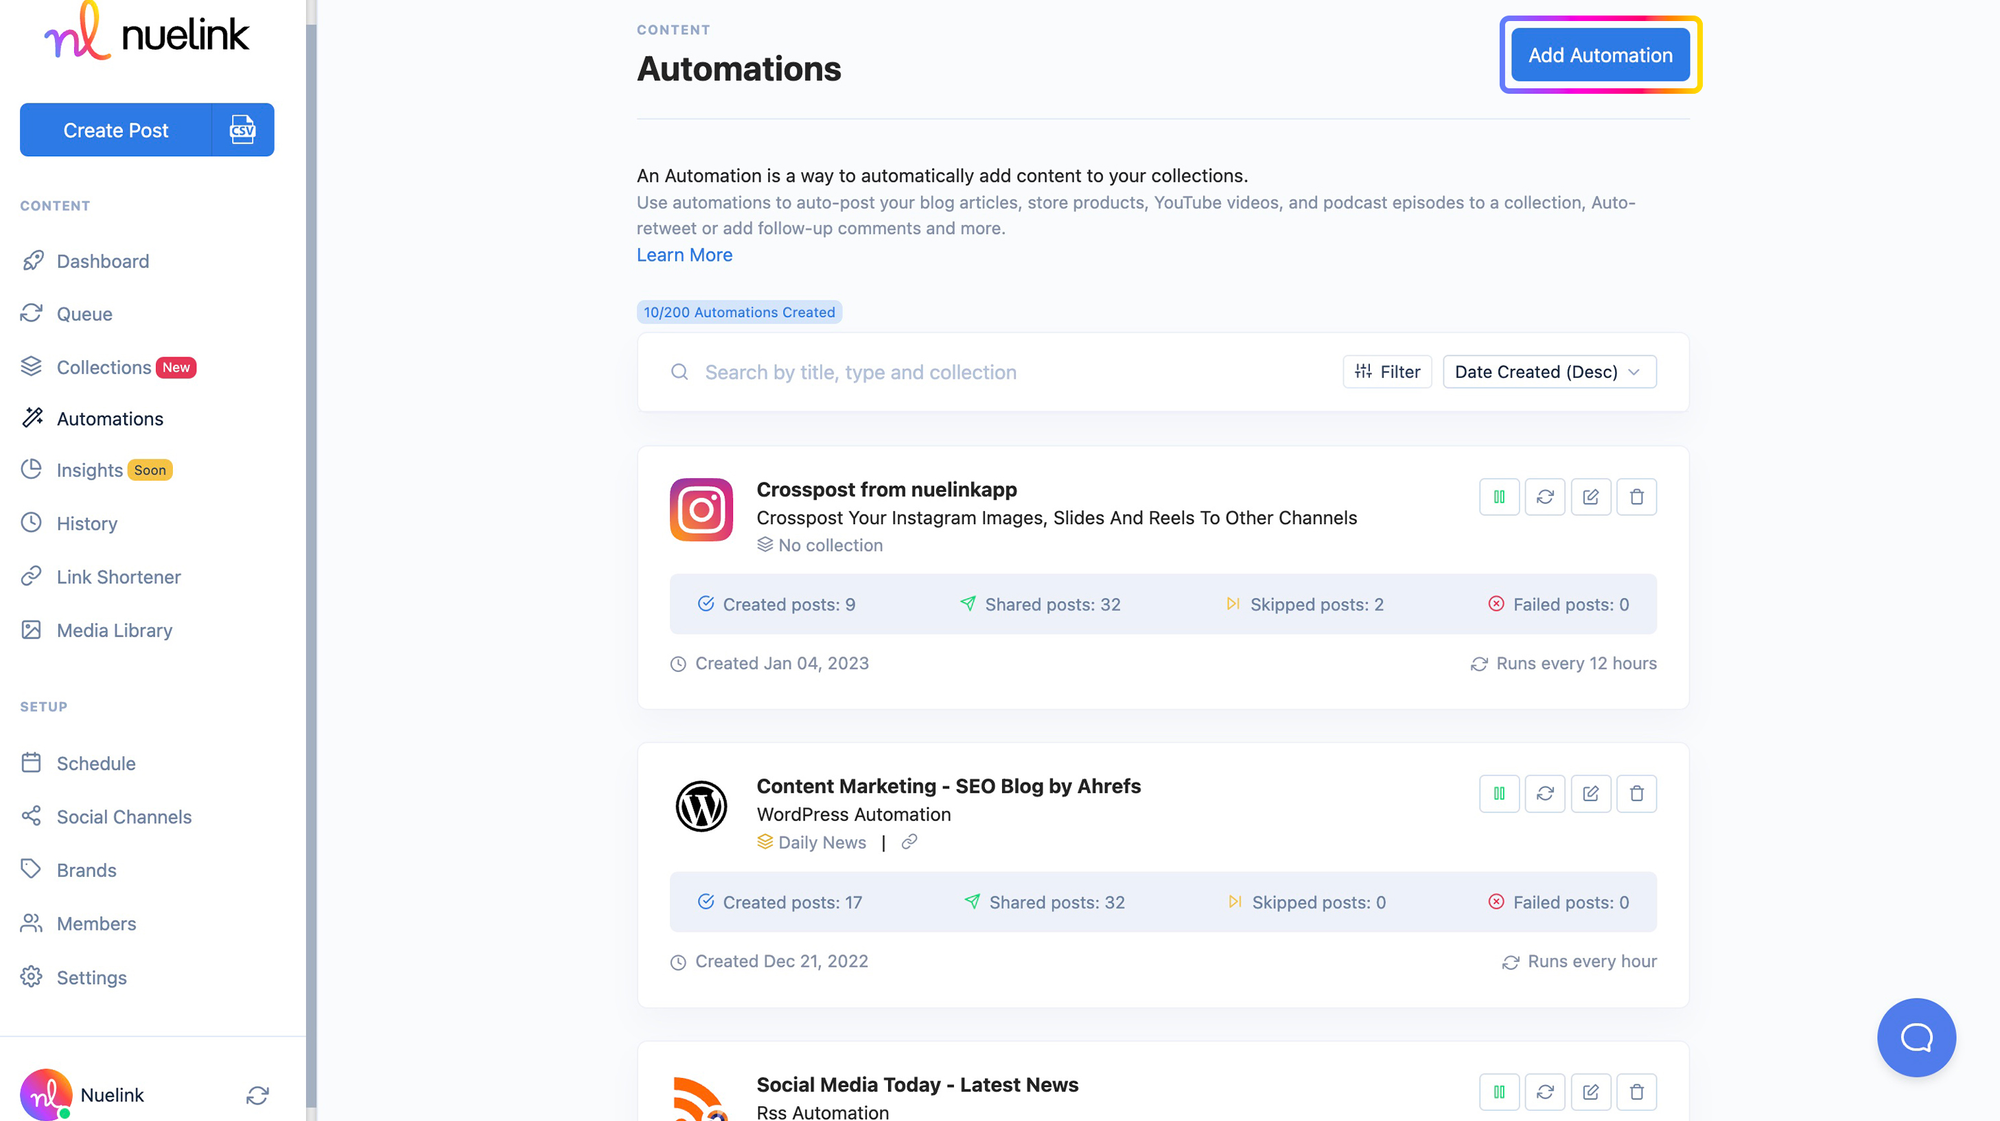Delete the Crosspost from nuelinkapp automation

[1637, 497]
